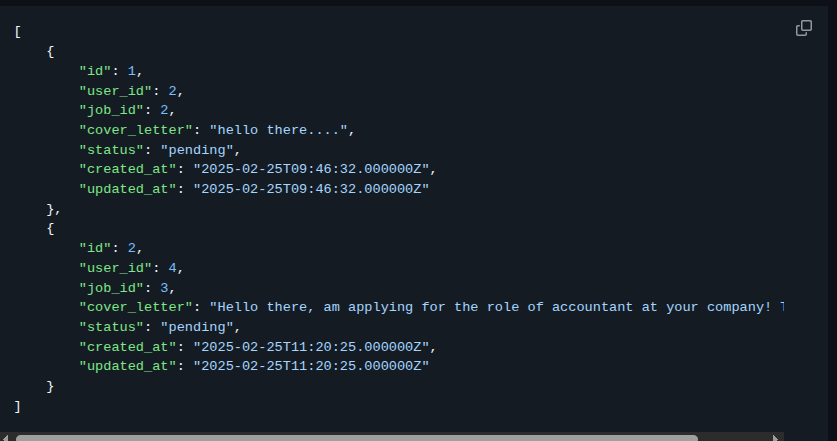Click the created_at timestamp 11:20:25
The image size is (837, 441).
(x=311, y=347)
